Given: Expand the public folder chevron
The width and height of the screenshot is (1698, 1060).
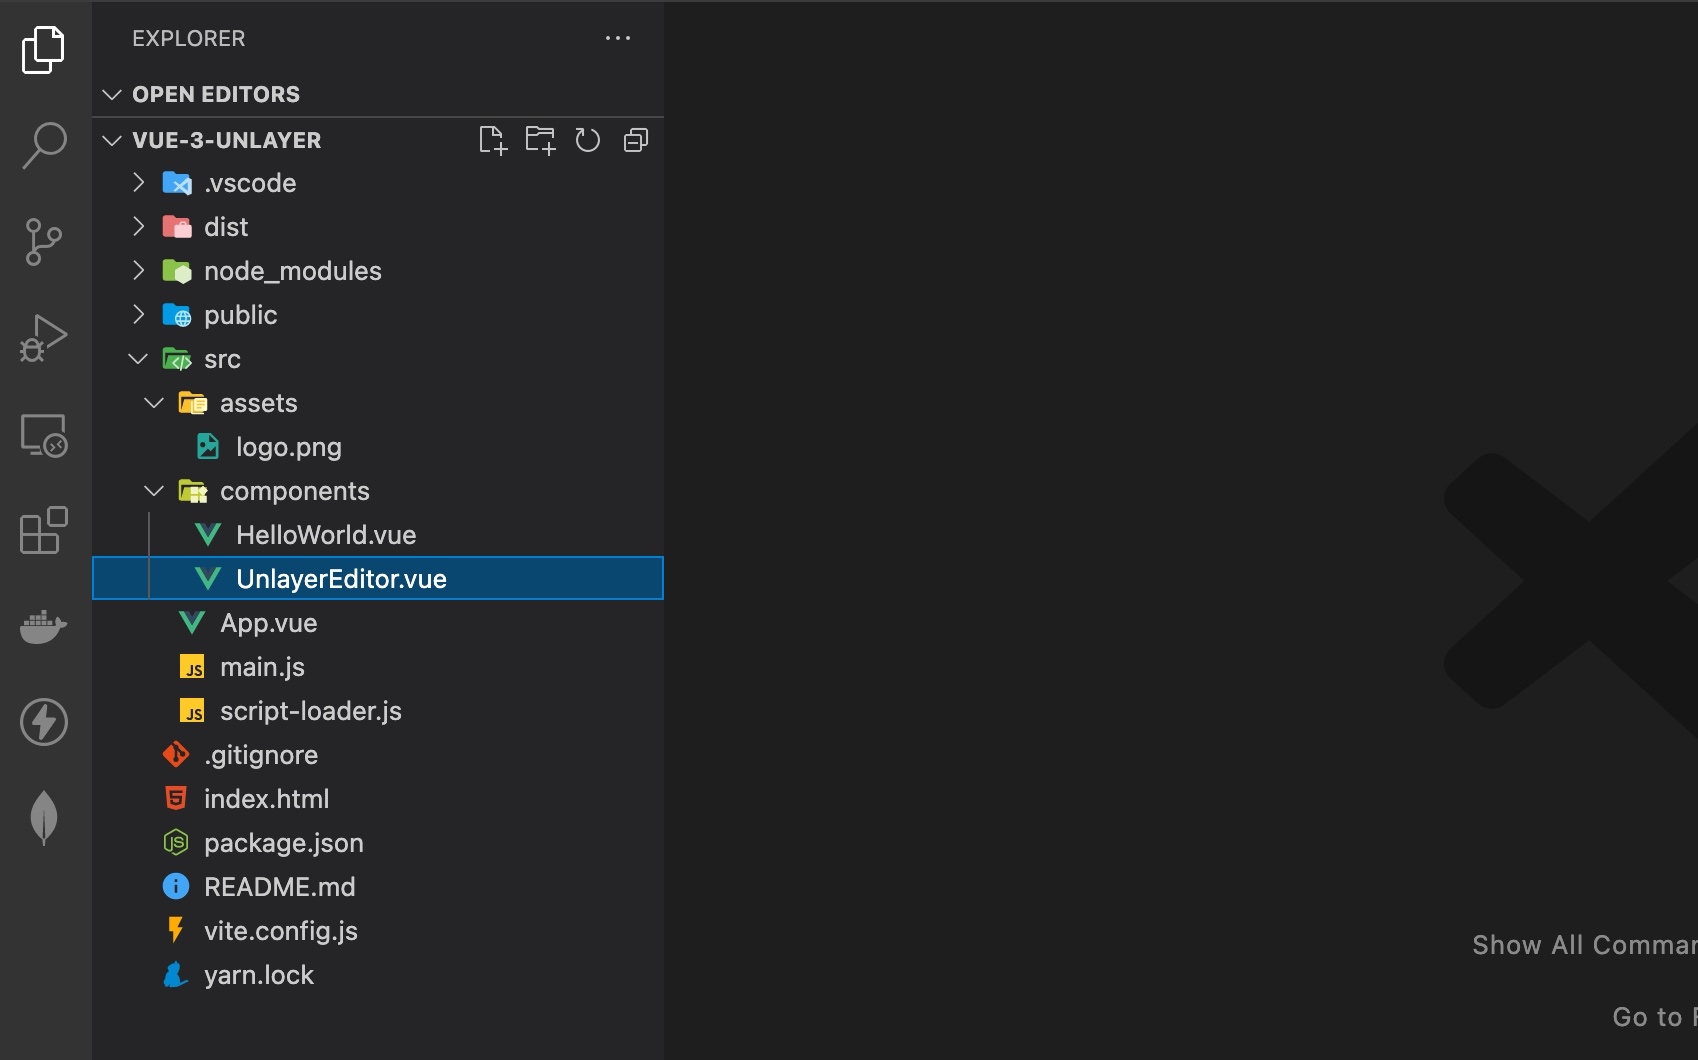Looking at the screenshot, I should [139, 315].
